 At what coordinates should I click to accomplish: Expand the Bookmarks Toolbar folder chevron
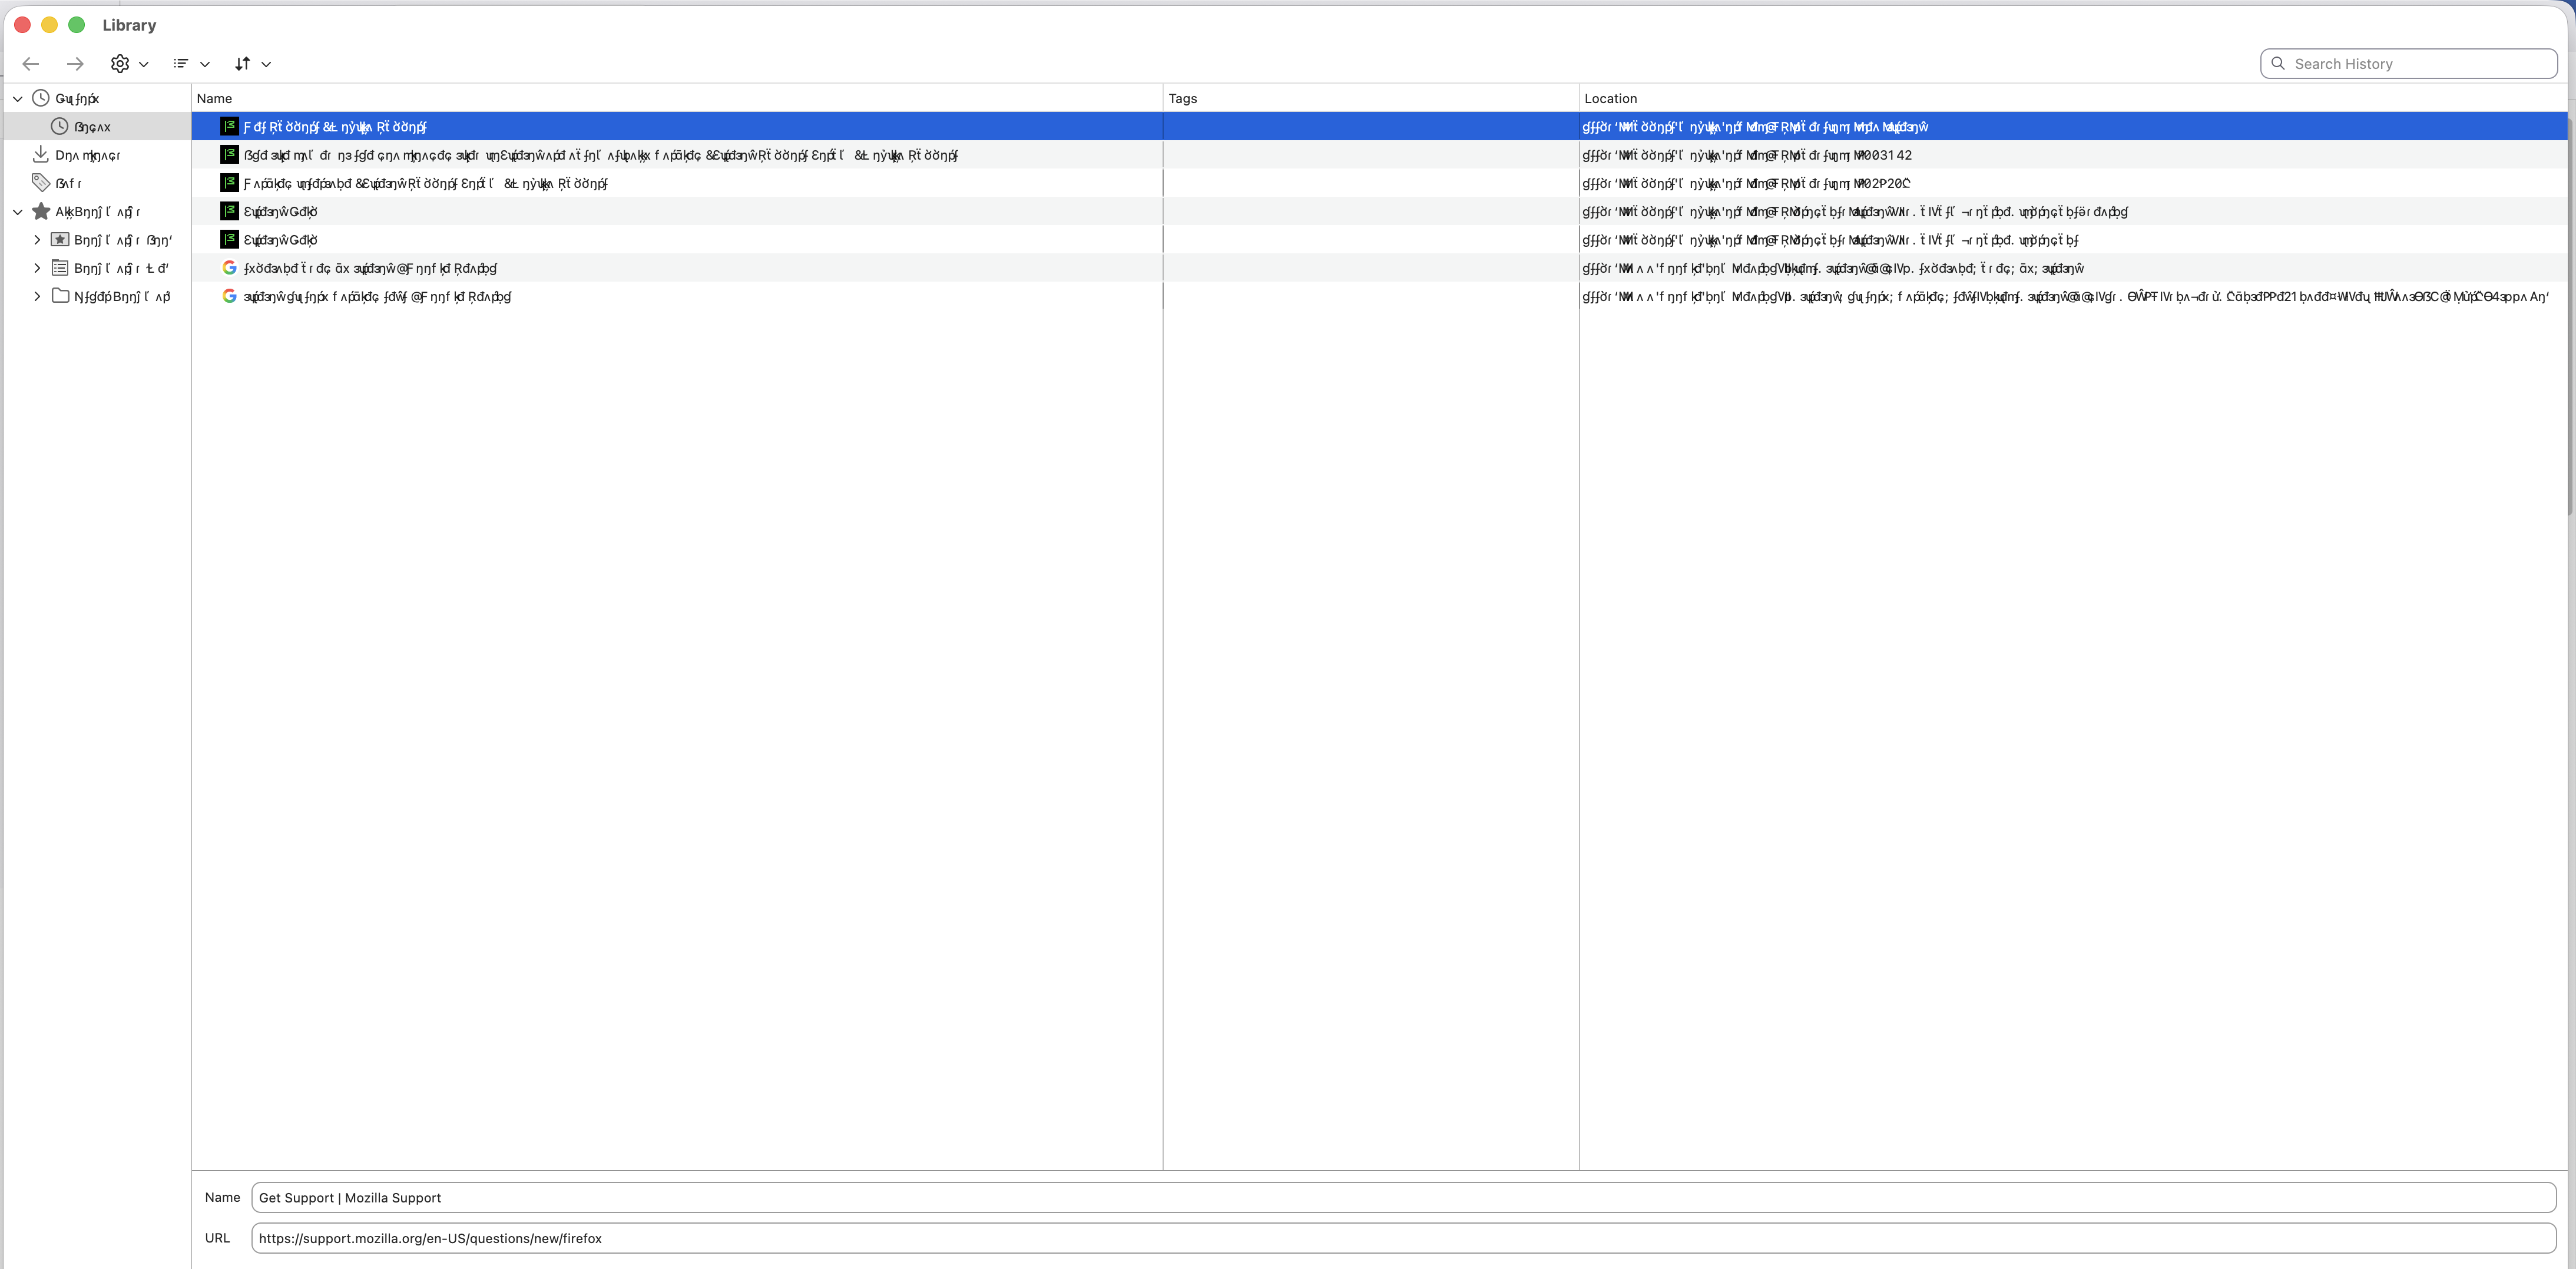pyautogui.click(x=37, y=240)
